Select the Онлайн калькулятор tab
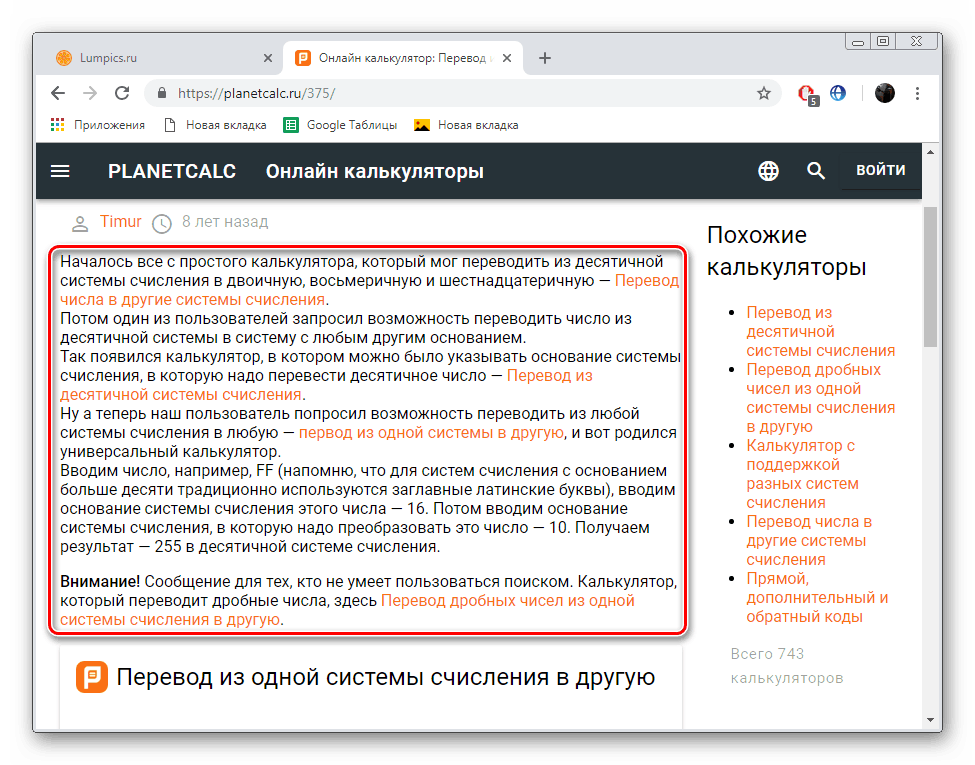Viewport: 975px width, 765px height. point(402,58)
